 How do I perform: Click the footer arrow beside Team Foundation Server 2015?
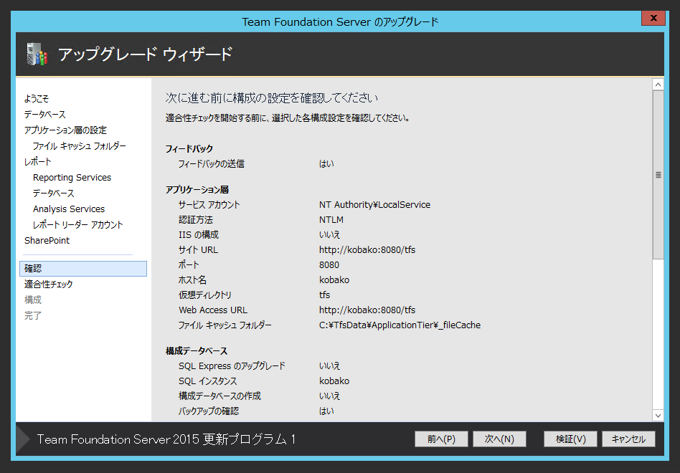[23, 439]
